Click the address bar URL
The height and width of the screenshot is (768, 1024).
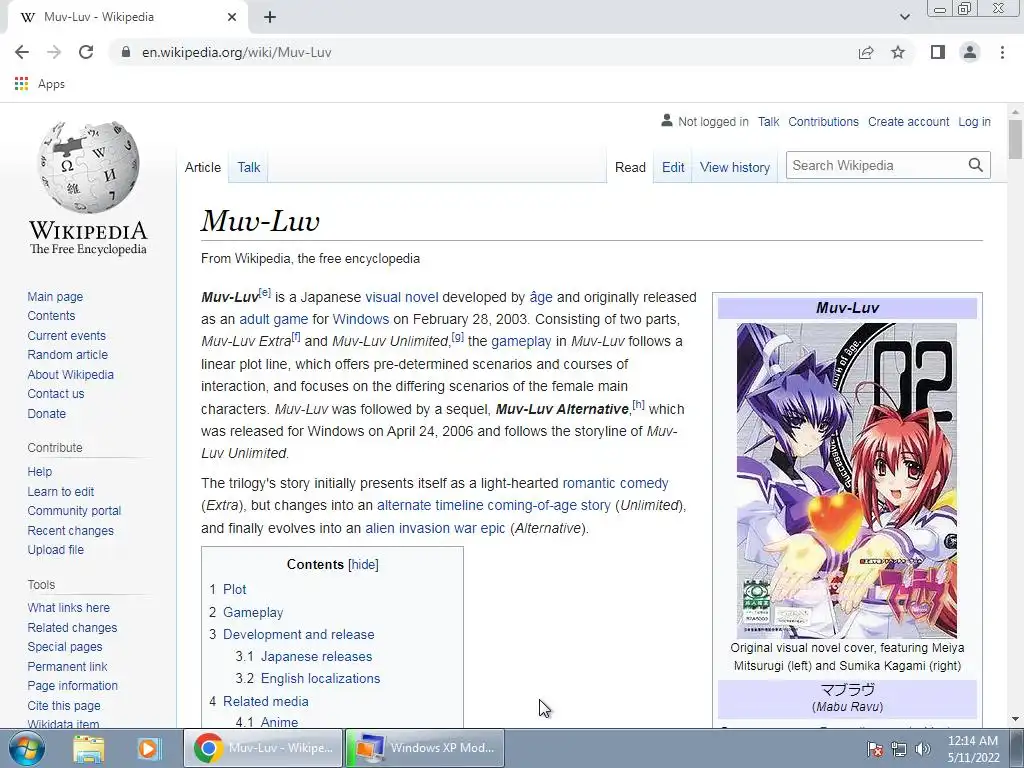click(236, 52)
